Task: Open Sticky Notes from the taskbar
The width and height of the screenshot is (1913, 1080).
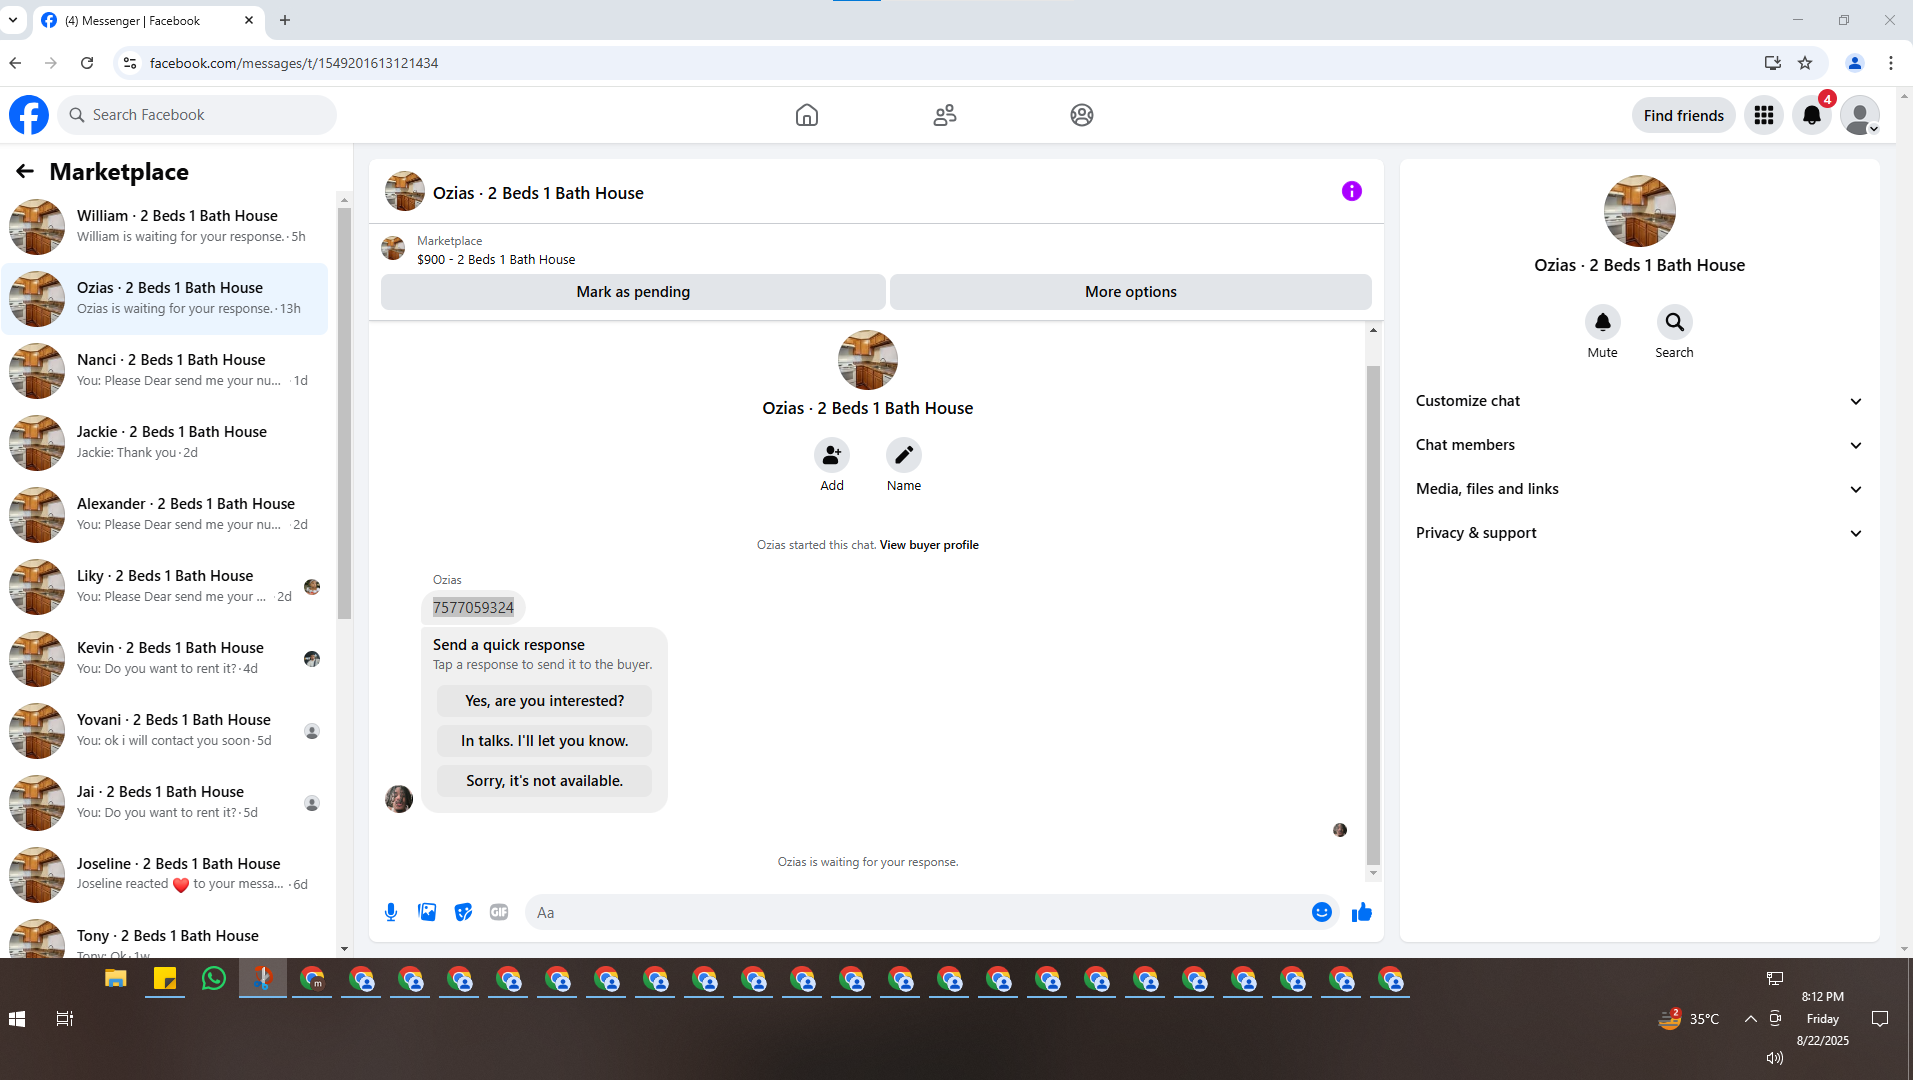Action: (165, 979)
